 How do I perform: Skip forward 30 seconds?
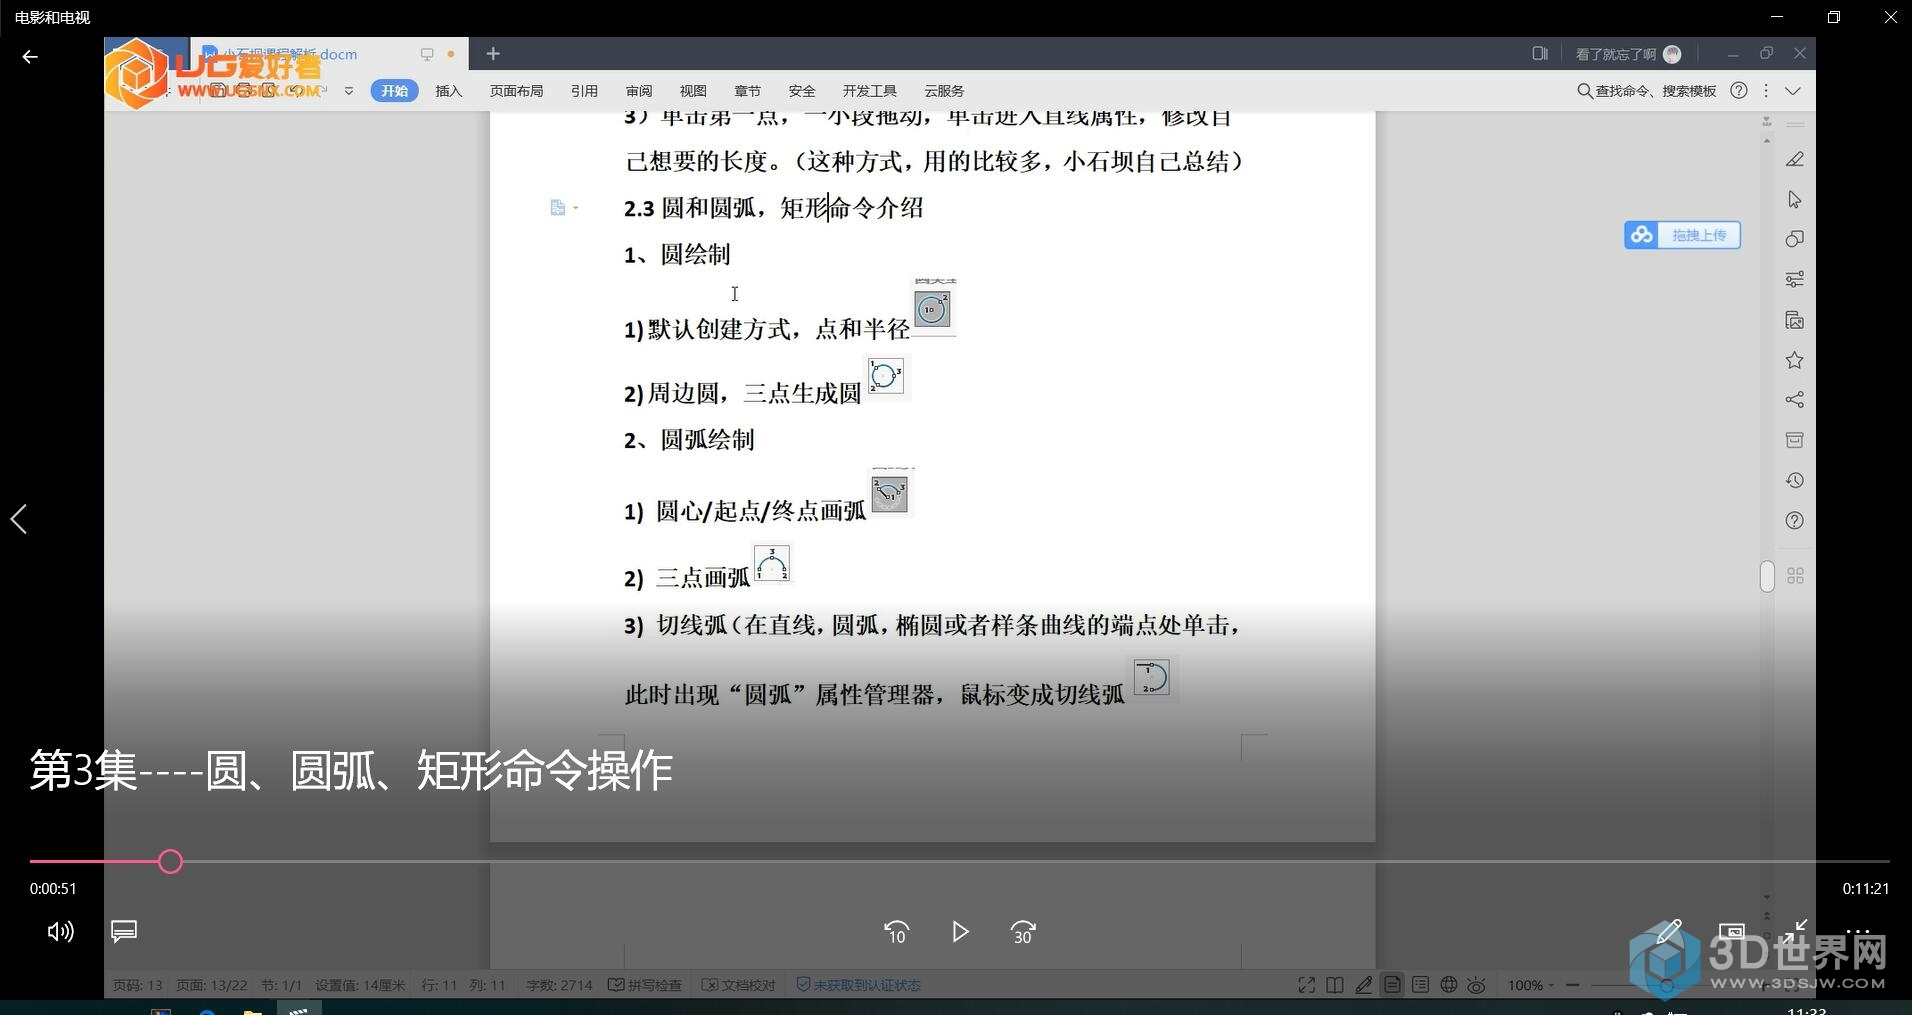click(1023, 932)
